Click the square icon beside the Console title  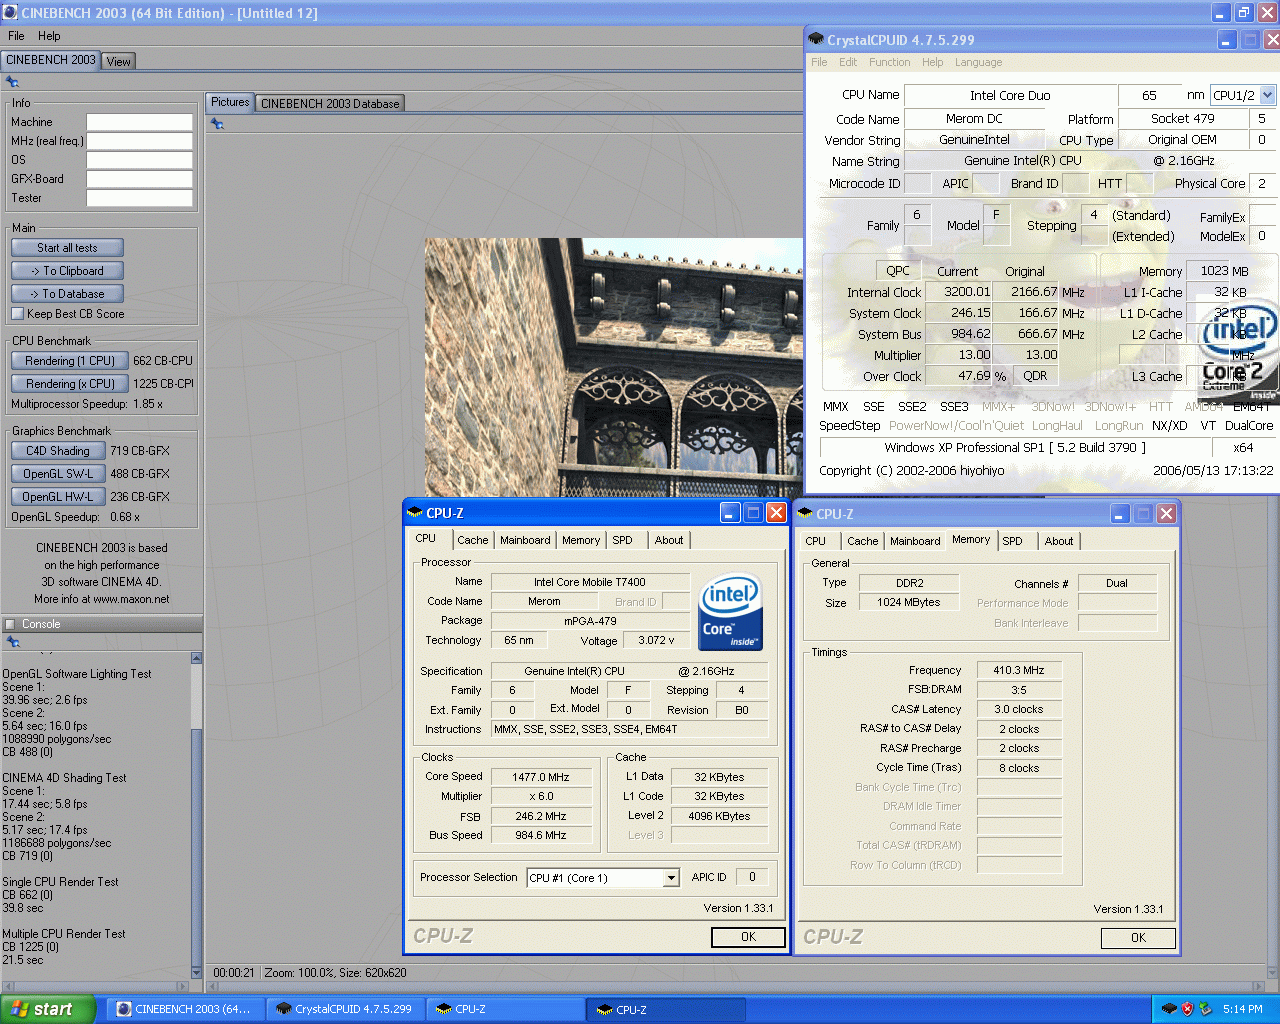[10, 624]
